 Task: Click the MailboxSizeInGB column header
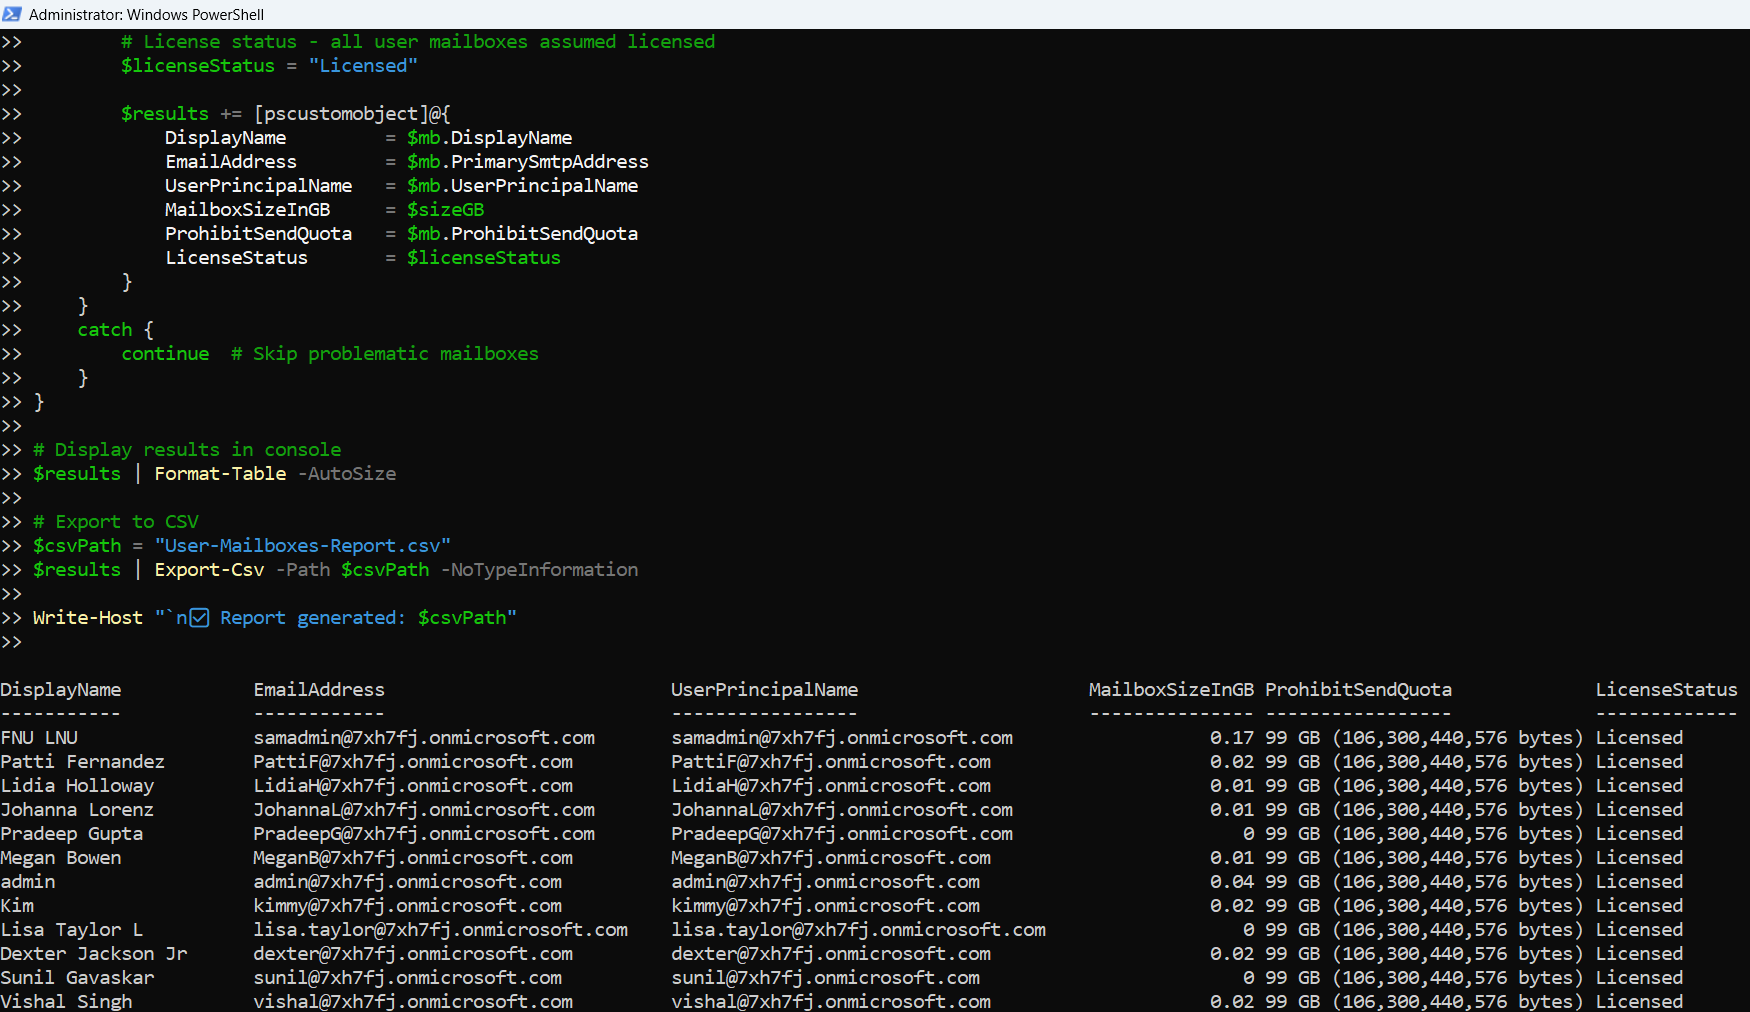pos(1170,690)
